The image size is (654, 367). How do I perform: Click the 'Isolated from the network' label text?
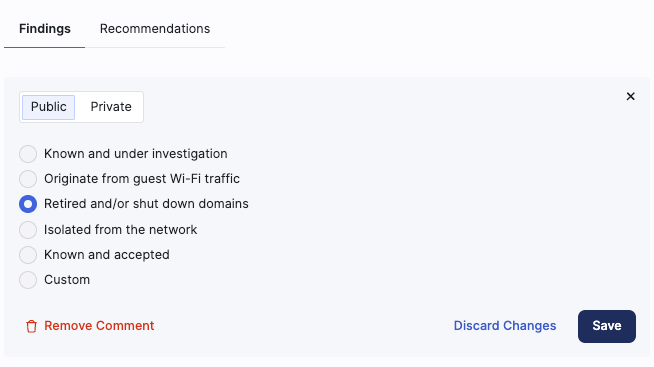121,230
